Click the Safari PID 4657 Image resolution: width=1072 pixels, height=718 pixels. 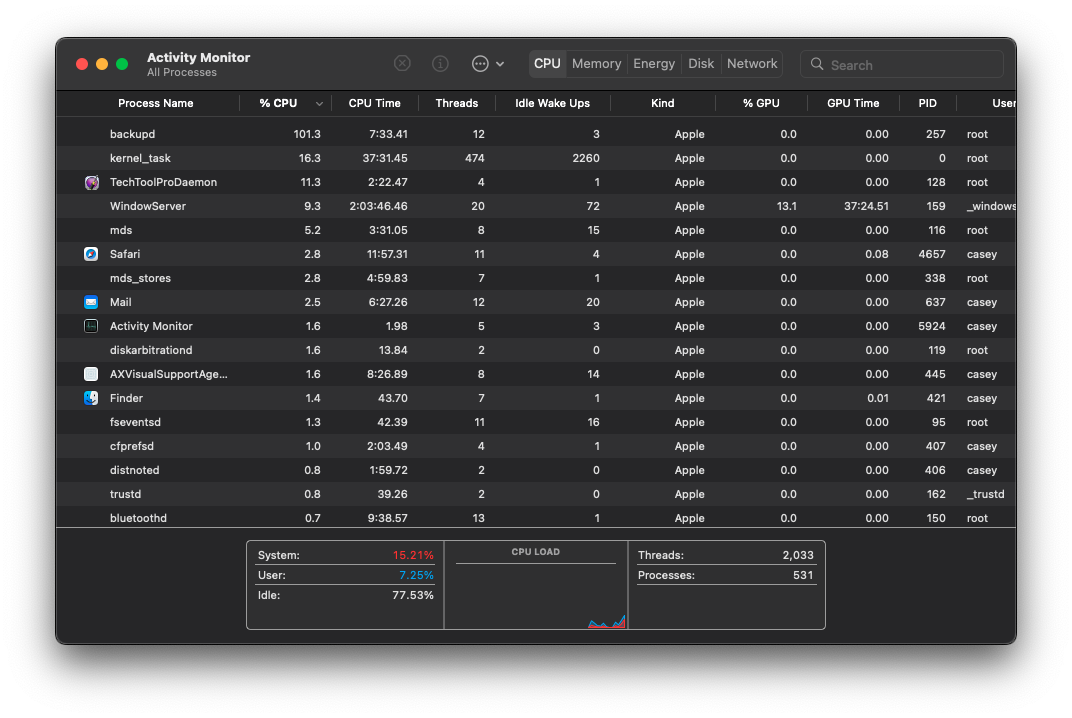point(932,254)
